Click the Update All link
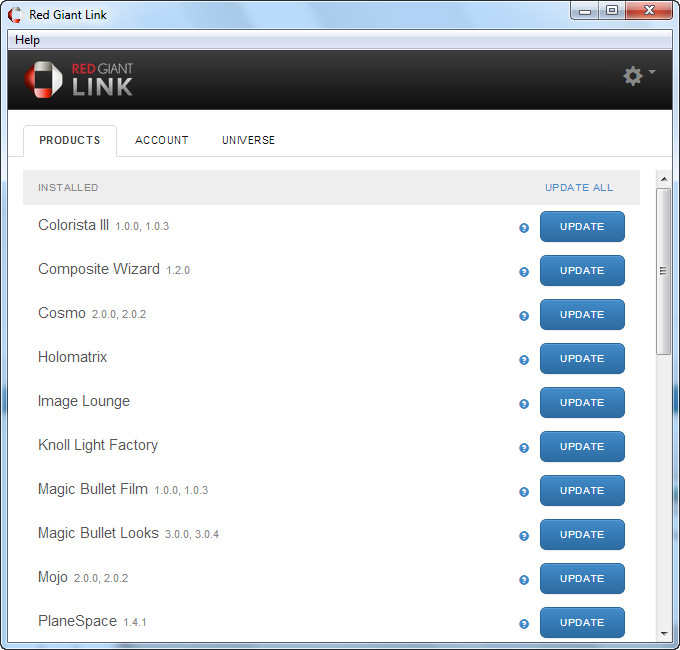 point(579,187)
